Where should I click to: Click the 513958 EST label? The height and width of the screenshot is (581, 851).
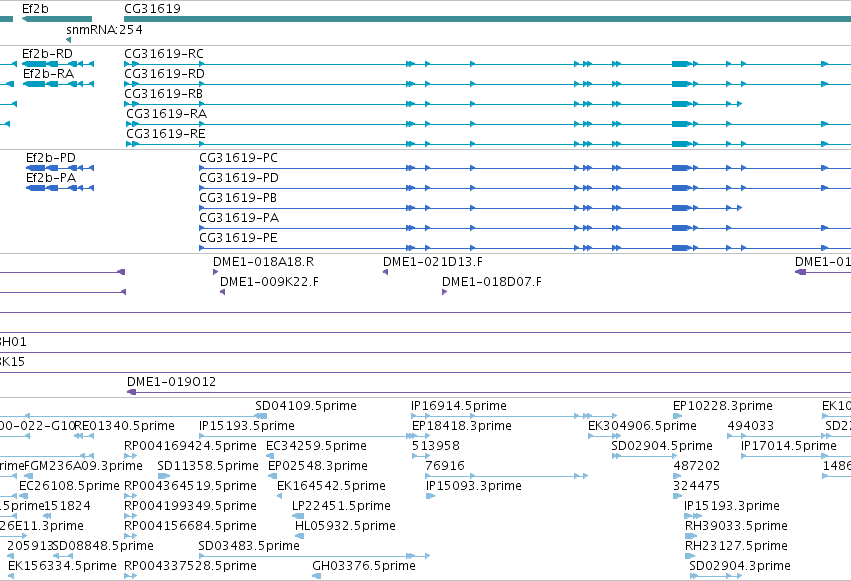point(436,446)
